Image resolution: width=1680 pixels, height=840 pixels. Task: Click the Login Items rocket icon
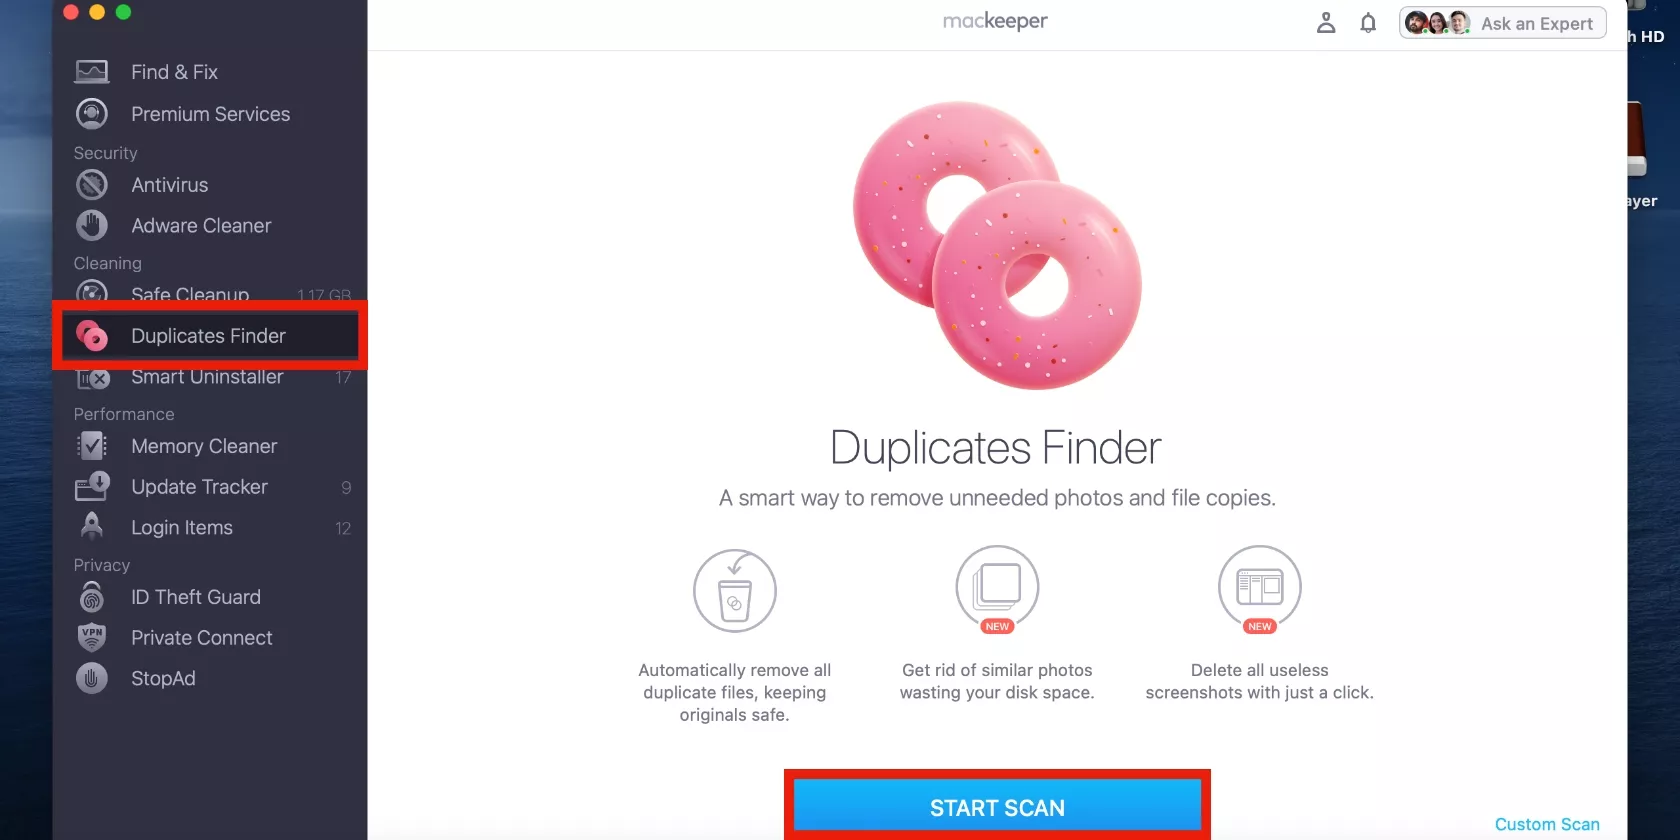point(92,526)
